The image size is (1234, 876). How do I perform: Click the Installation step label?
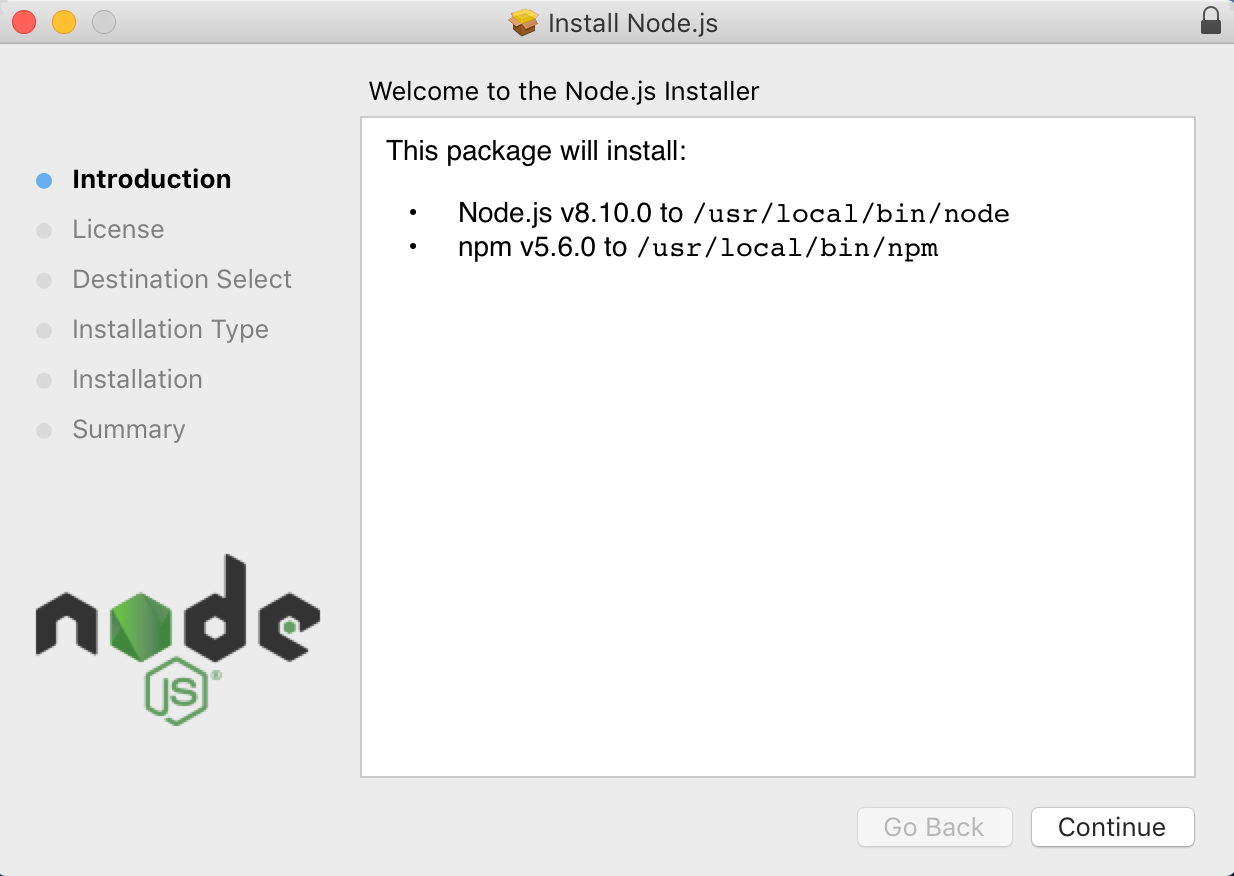(137, 379)
